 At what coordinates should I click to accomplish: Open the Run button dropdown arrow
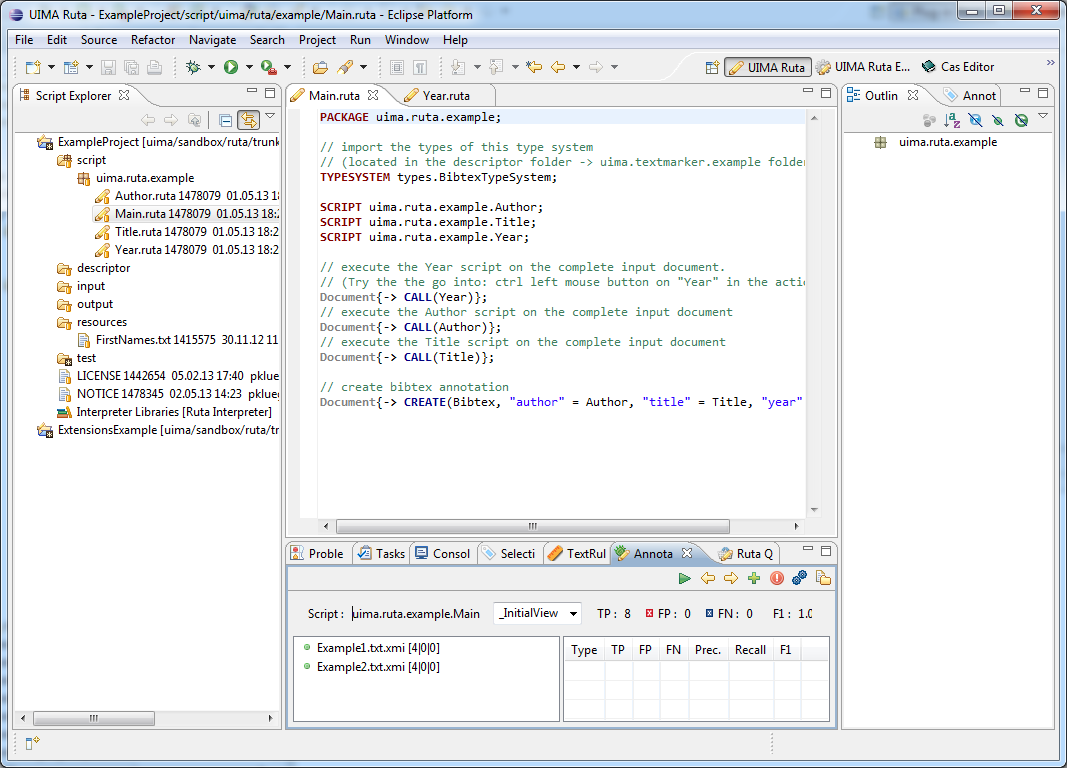247,67
